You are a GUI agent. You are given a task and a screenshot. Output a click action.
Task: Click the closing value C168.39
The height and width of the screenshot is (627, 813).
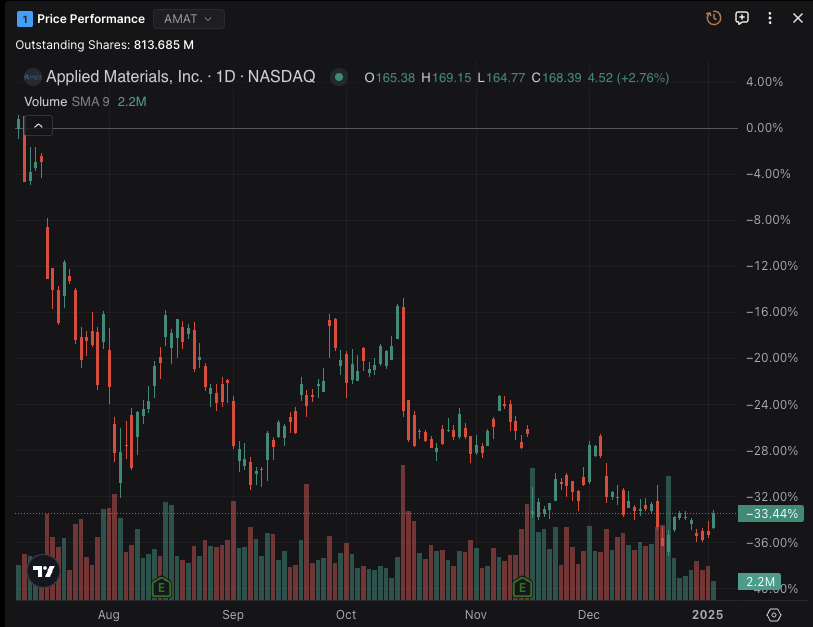pyautogui.click(x=556, y=78)
